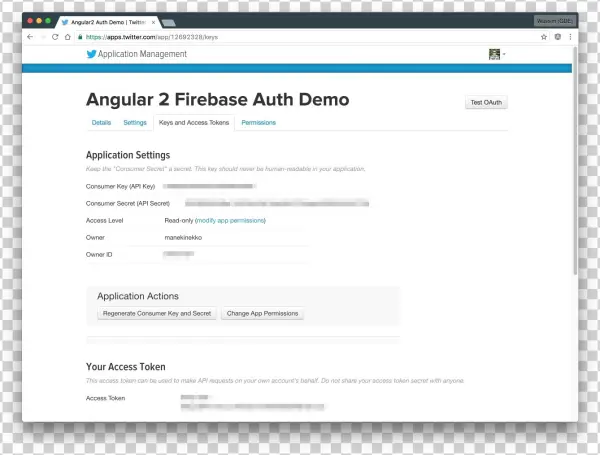Click Application Management header link
Viewport: 600px width, 455px height.
[142, 54]
